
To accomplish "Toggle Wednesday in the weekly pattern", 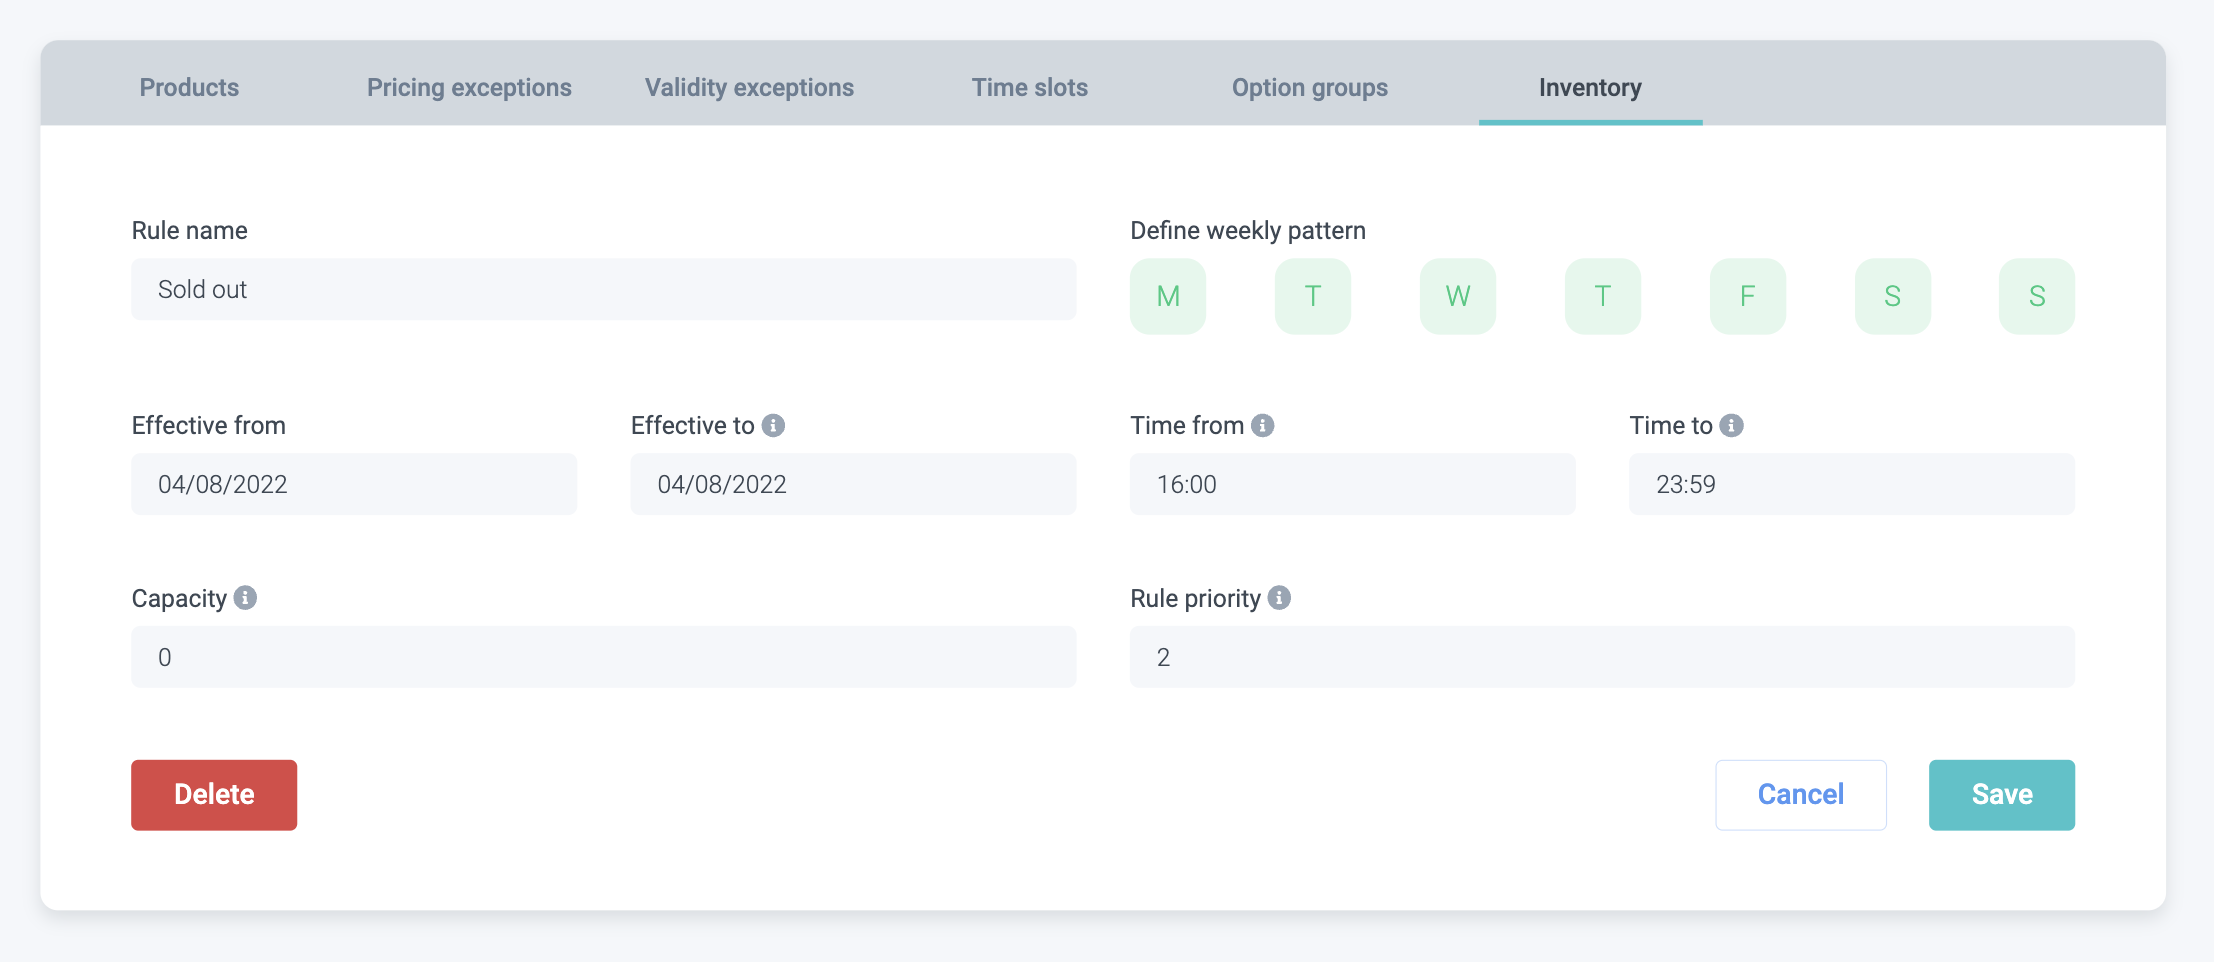I will point(1457,296).
